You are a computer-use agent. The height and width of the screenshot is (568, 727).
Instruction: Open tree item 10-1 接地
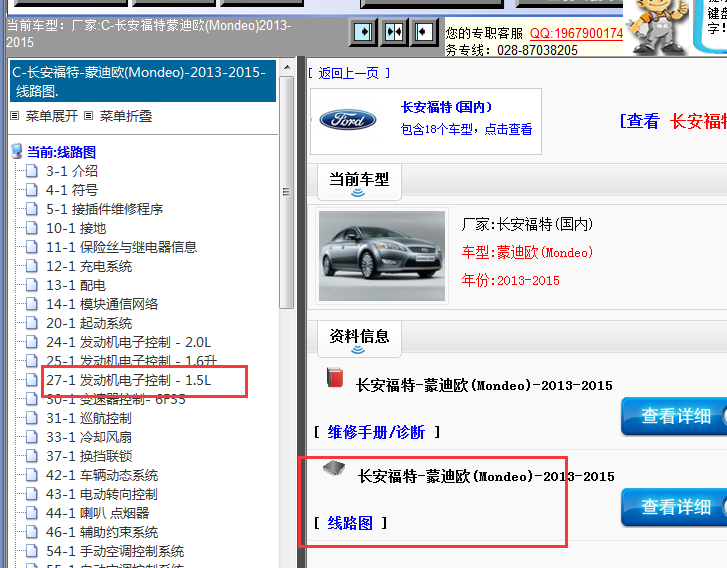point(76,228)
